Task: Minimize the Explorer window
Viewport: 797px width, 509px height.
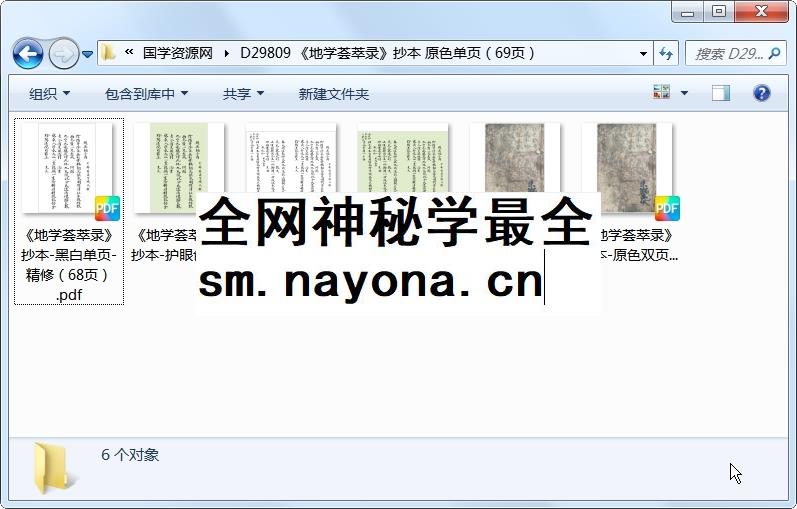Action: tap(687, 12)
